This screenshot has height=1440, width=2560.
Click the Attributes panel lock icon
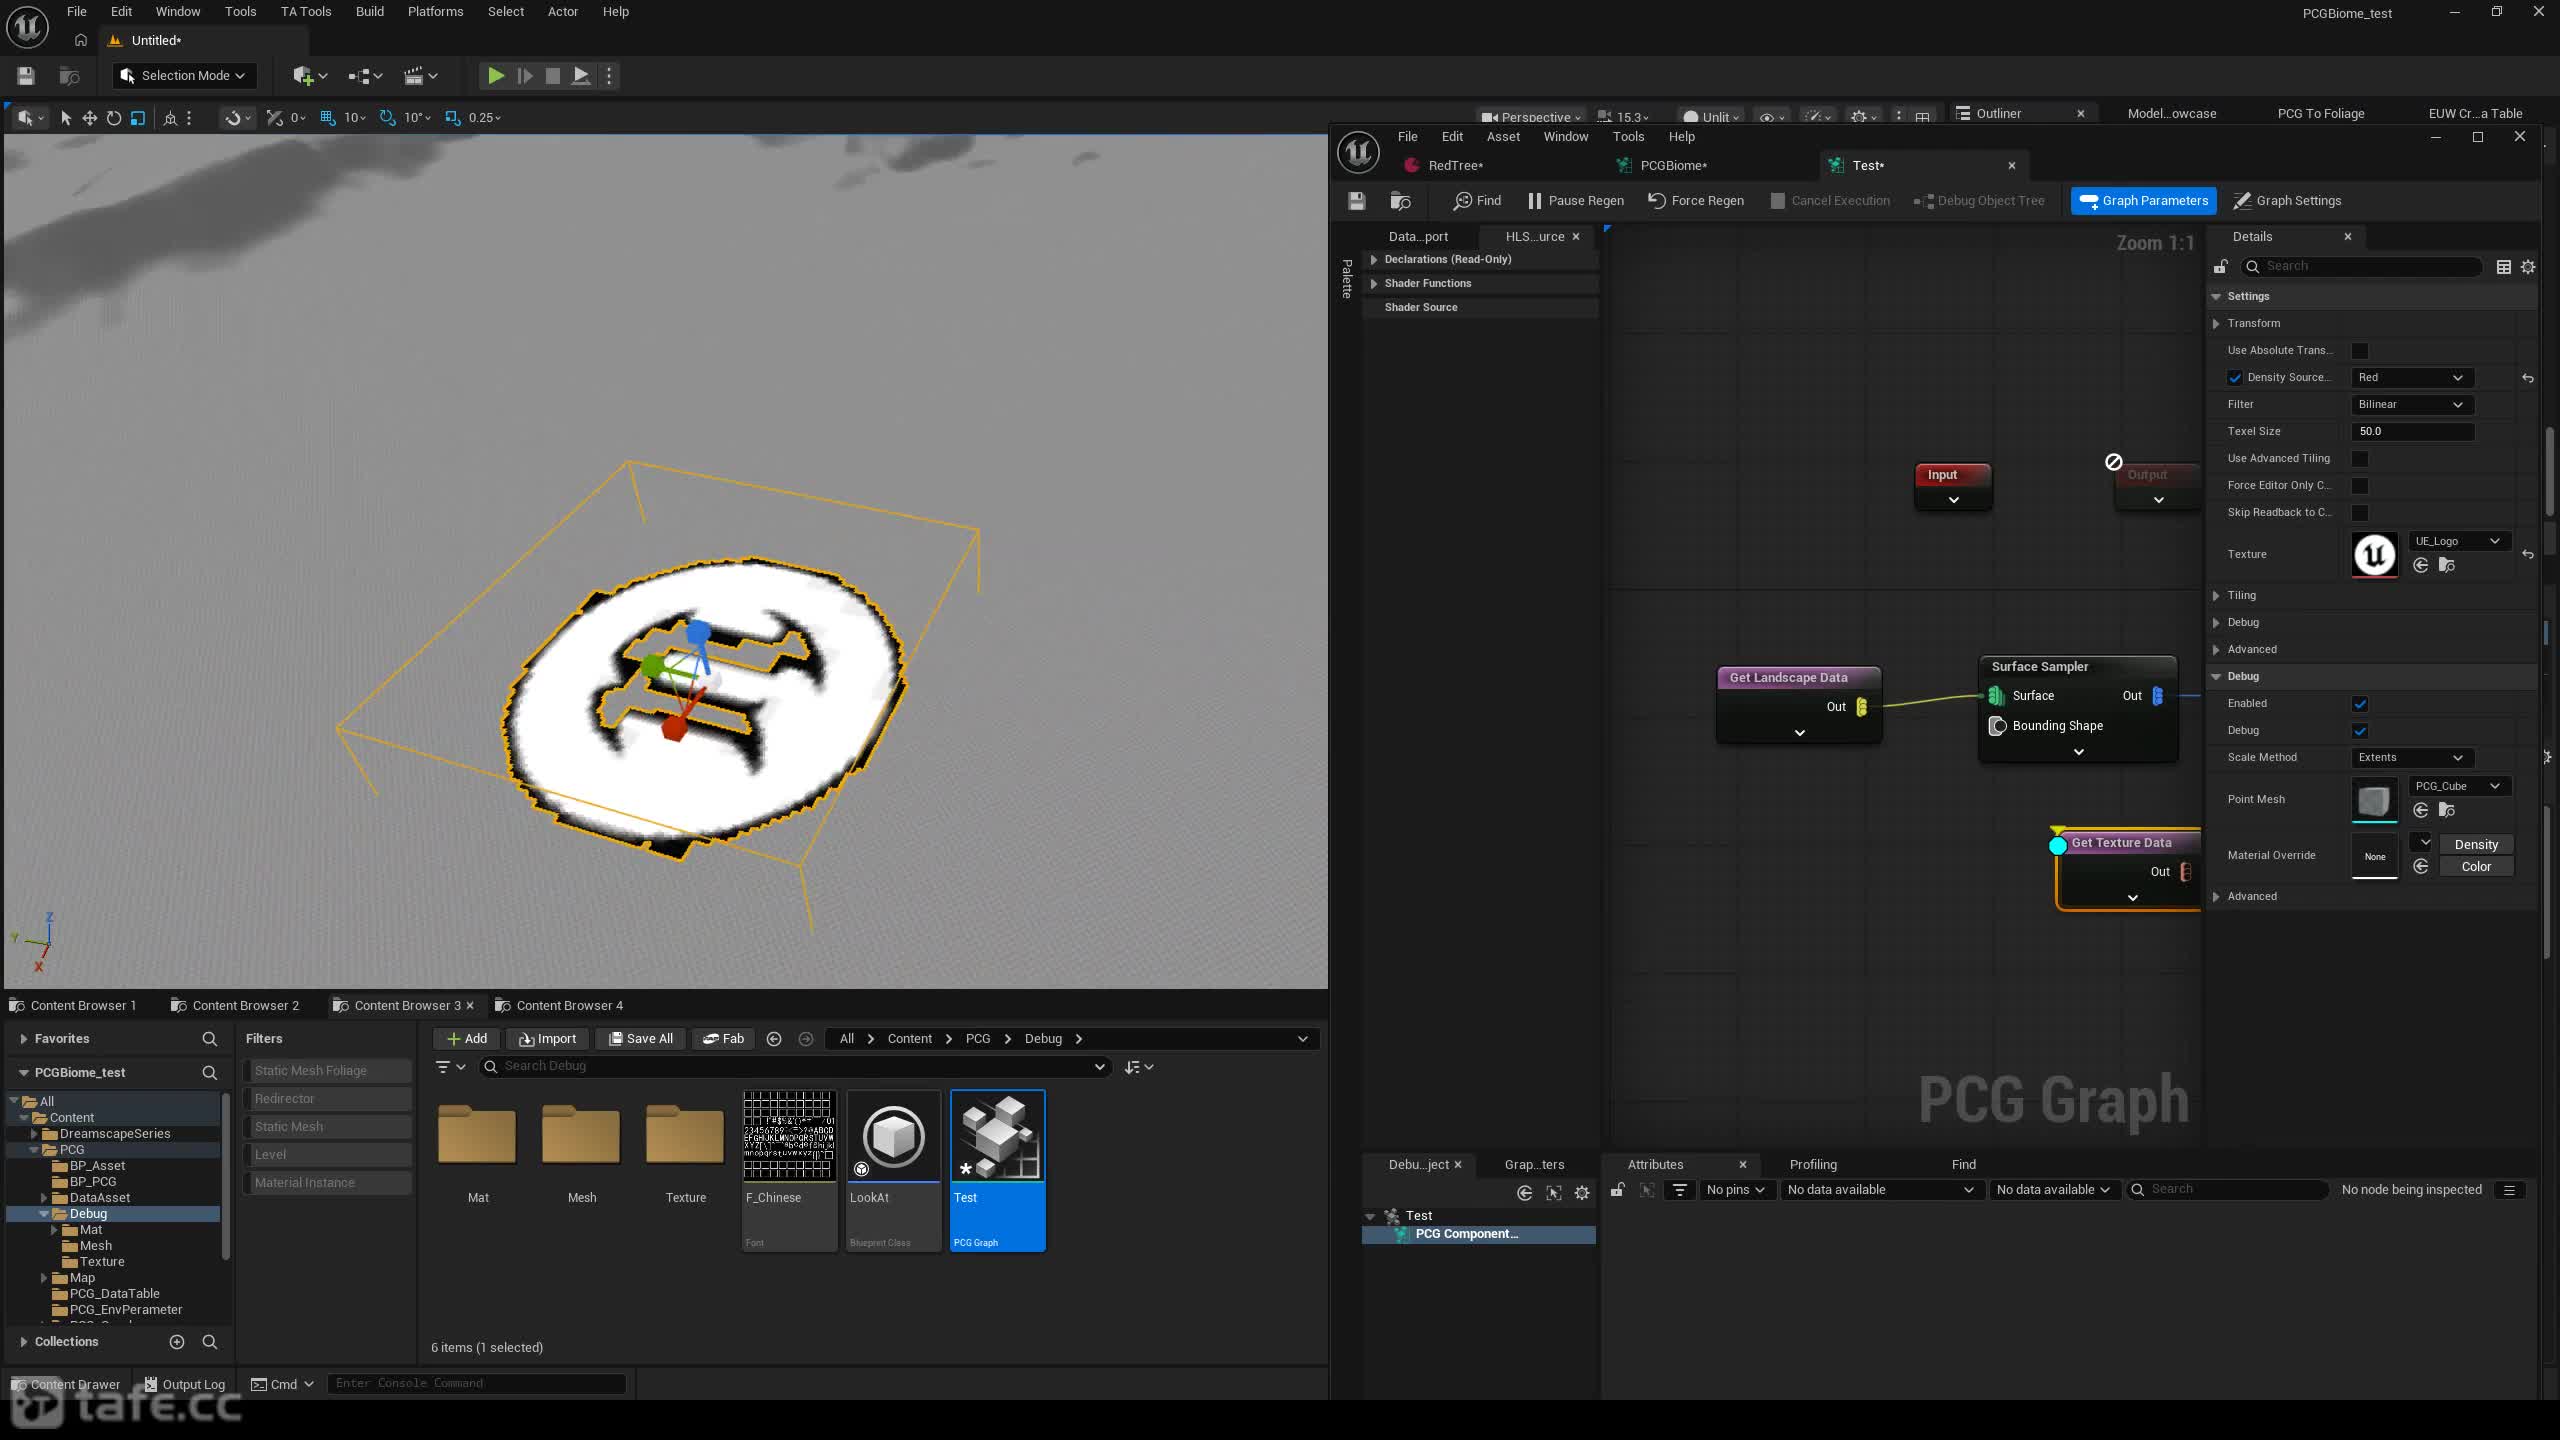coord(1617,1190)
